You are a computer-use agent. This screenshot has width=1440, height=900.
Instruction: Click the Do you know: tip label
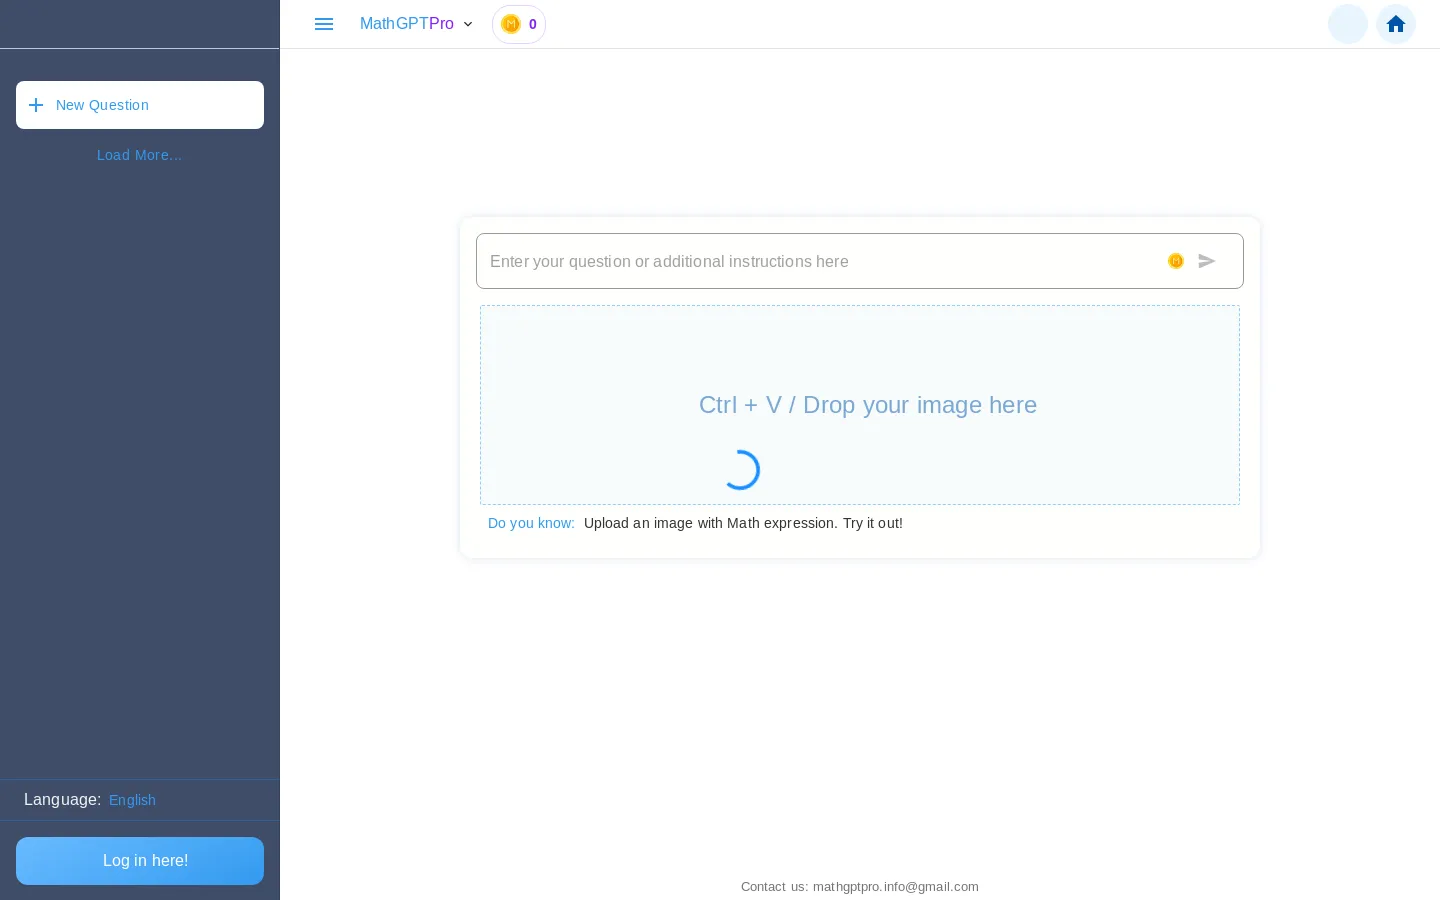[x=531, y=523]
